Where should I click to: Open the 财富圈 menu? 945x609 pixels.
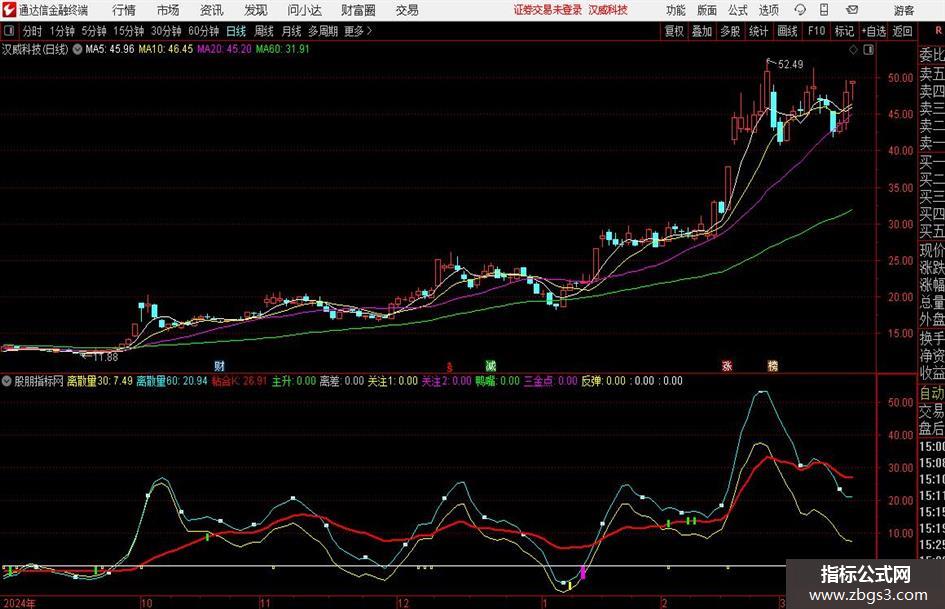tap(358, 10)
